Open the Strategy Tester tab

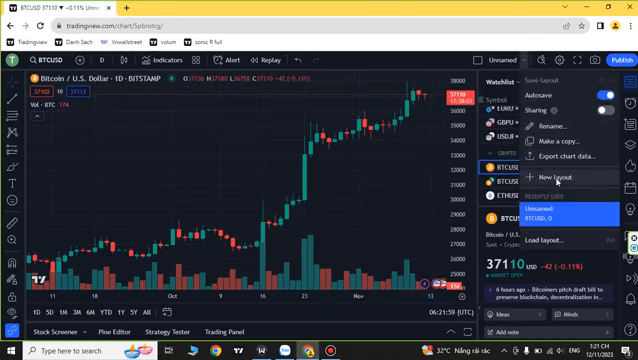point(167,332)
